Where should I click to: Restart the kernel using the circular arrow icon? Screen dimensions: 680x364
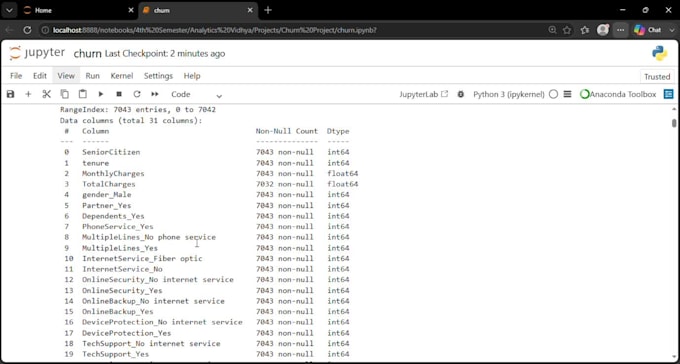pos(137,94)
